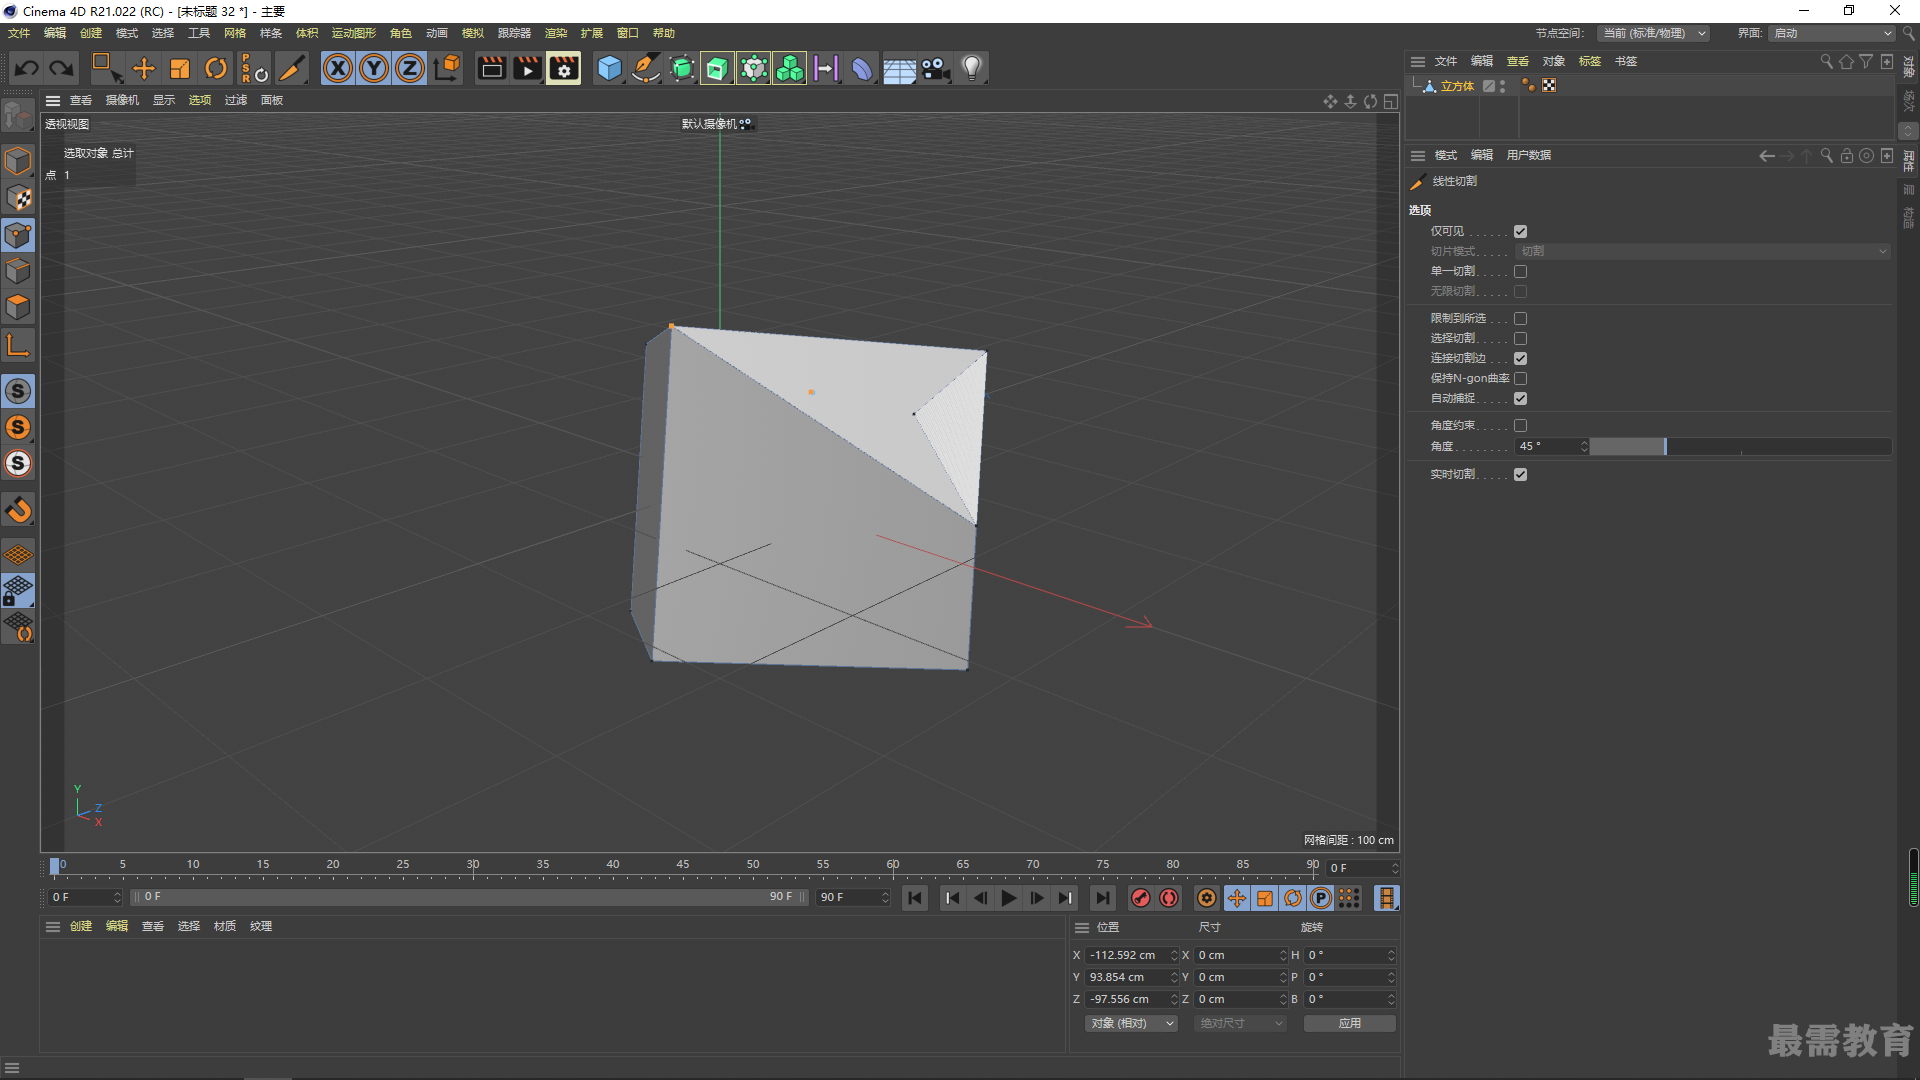Open the material manager 创建 menu
The image size is (1920, 1080).
point(81,926)
